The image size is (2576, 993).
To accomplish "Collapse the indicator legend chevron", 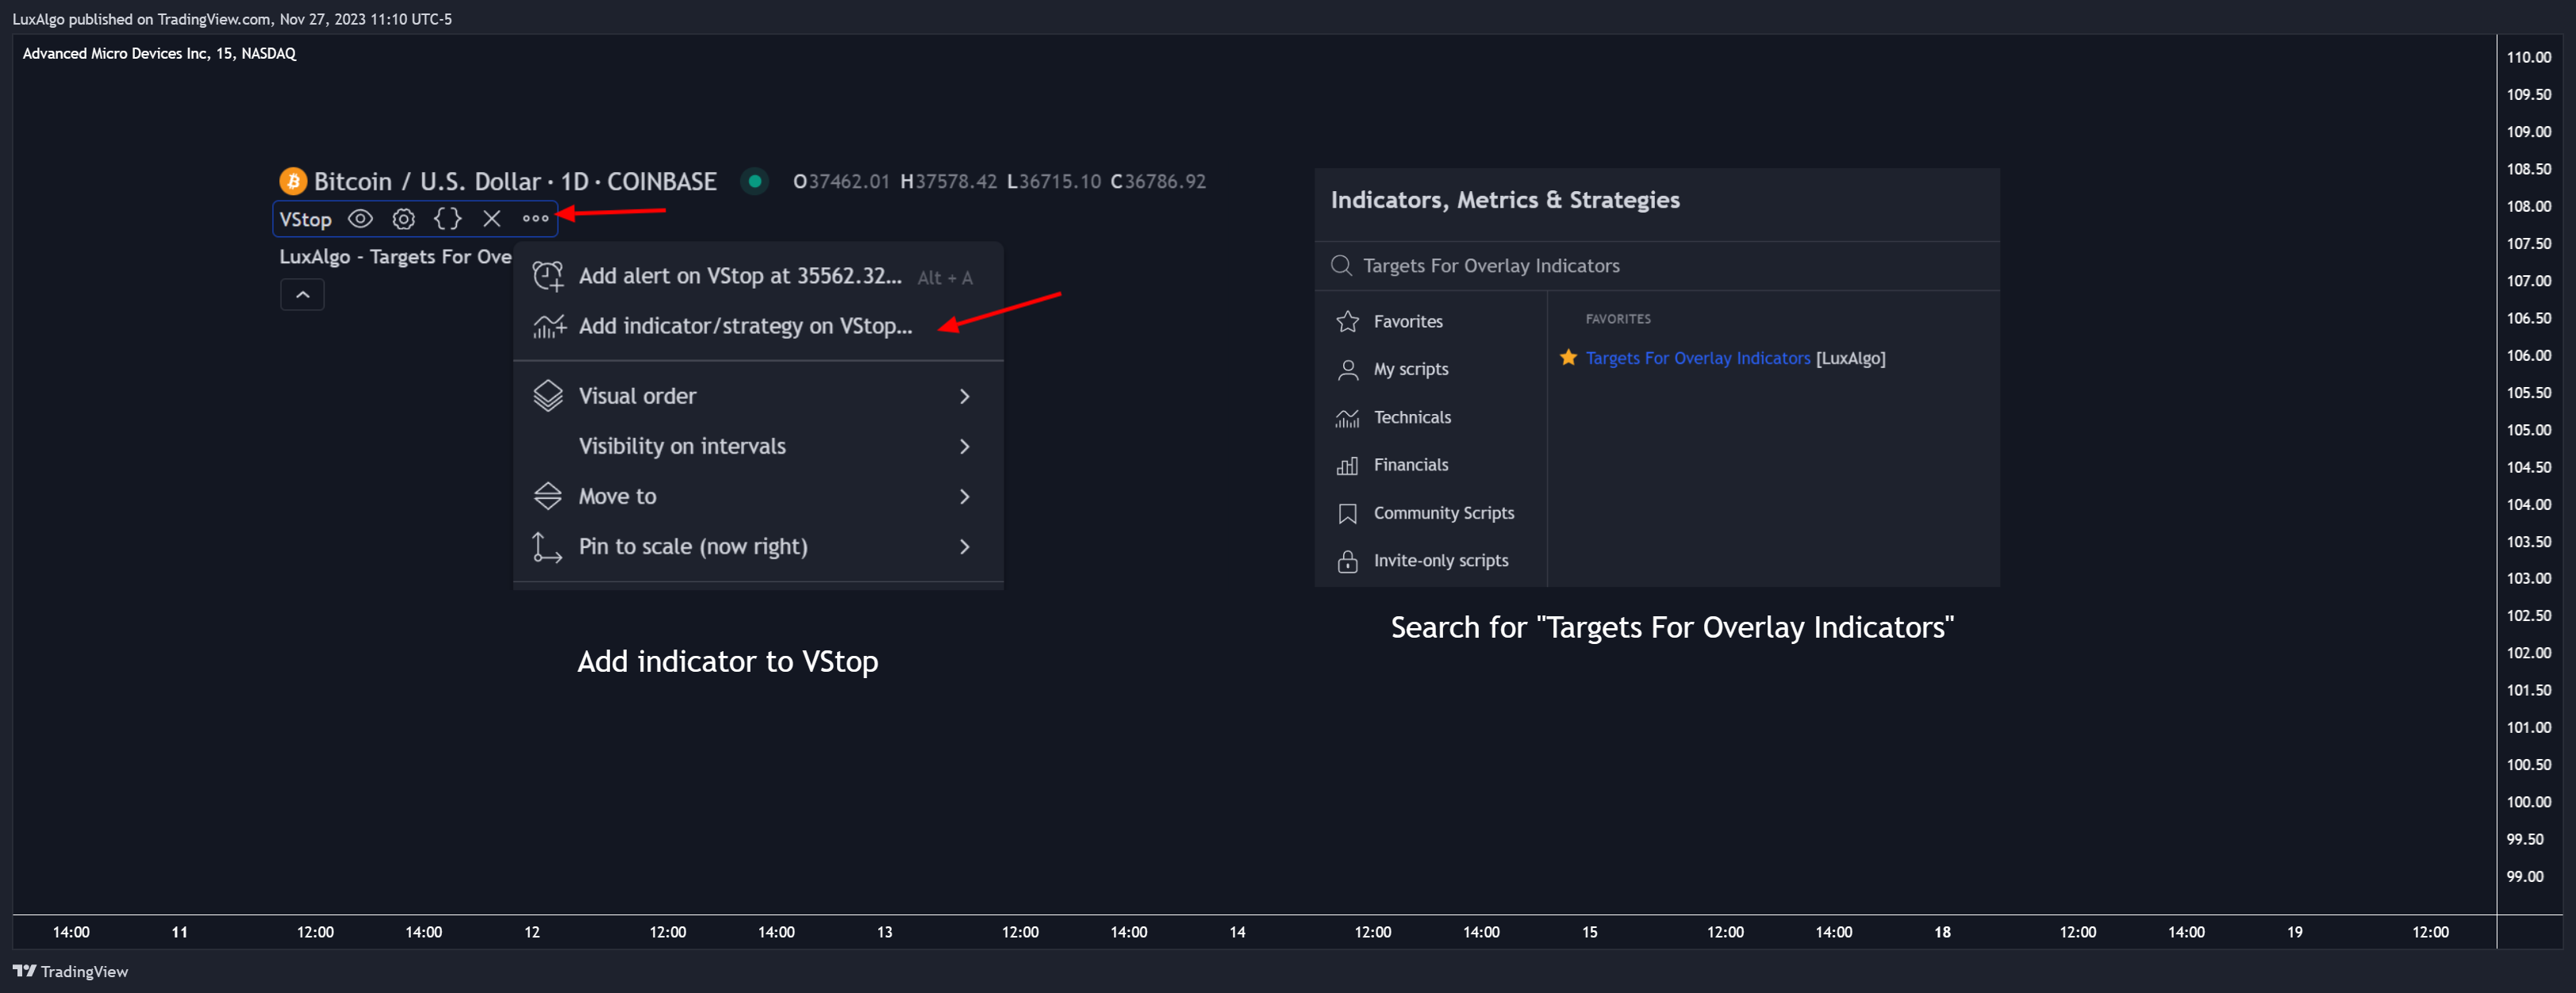I will pos(302,295).
